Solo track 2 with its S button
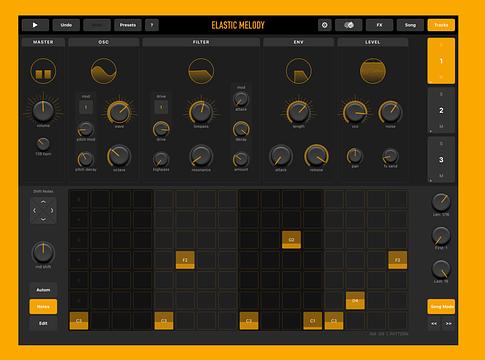Viewport: 485px width, 360px height. click(441, 94)
